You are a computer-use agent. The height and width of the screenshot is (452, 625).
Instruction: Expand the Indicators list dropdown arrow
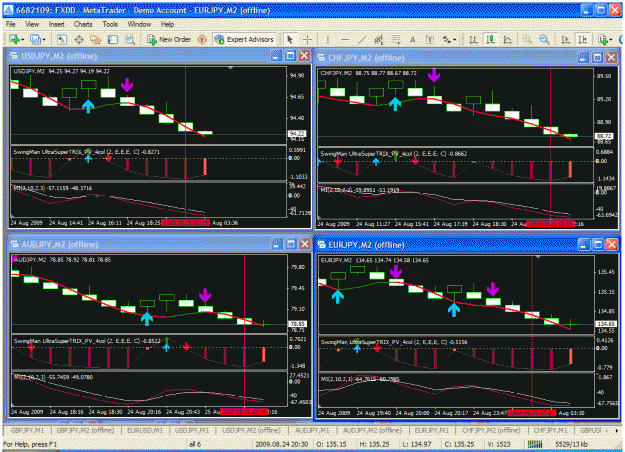[611, 40]
